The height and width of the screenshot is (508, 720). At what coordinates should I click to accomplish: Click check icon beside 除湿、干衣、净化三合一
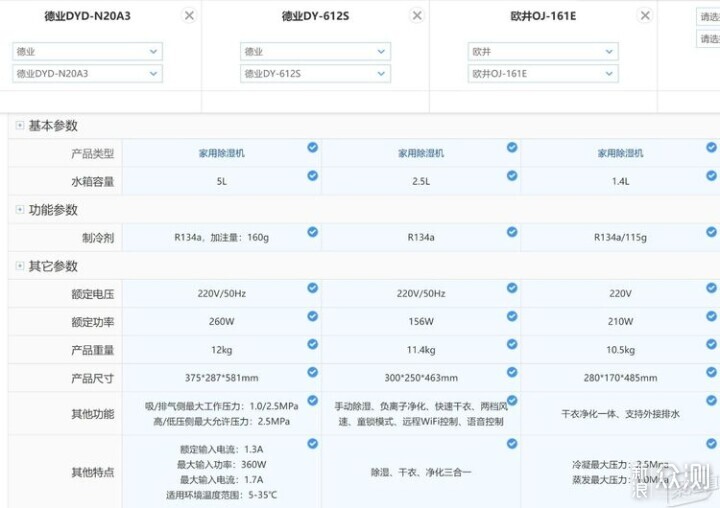[x=512, y=444]
